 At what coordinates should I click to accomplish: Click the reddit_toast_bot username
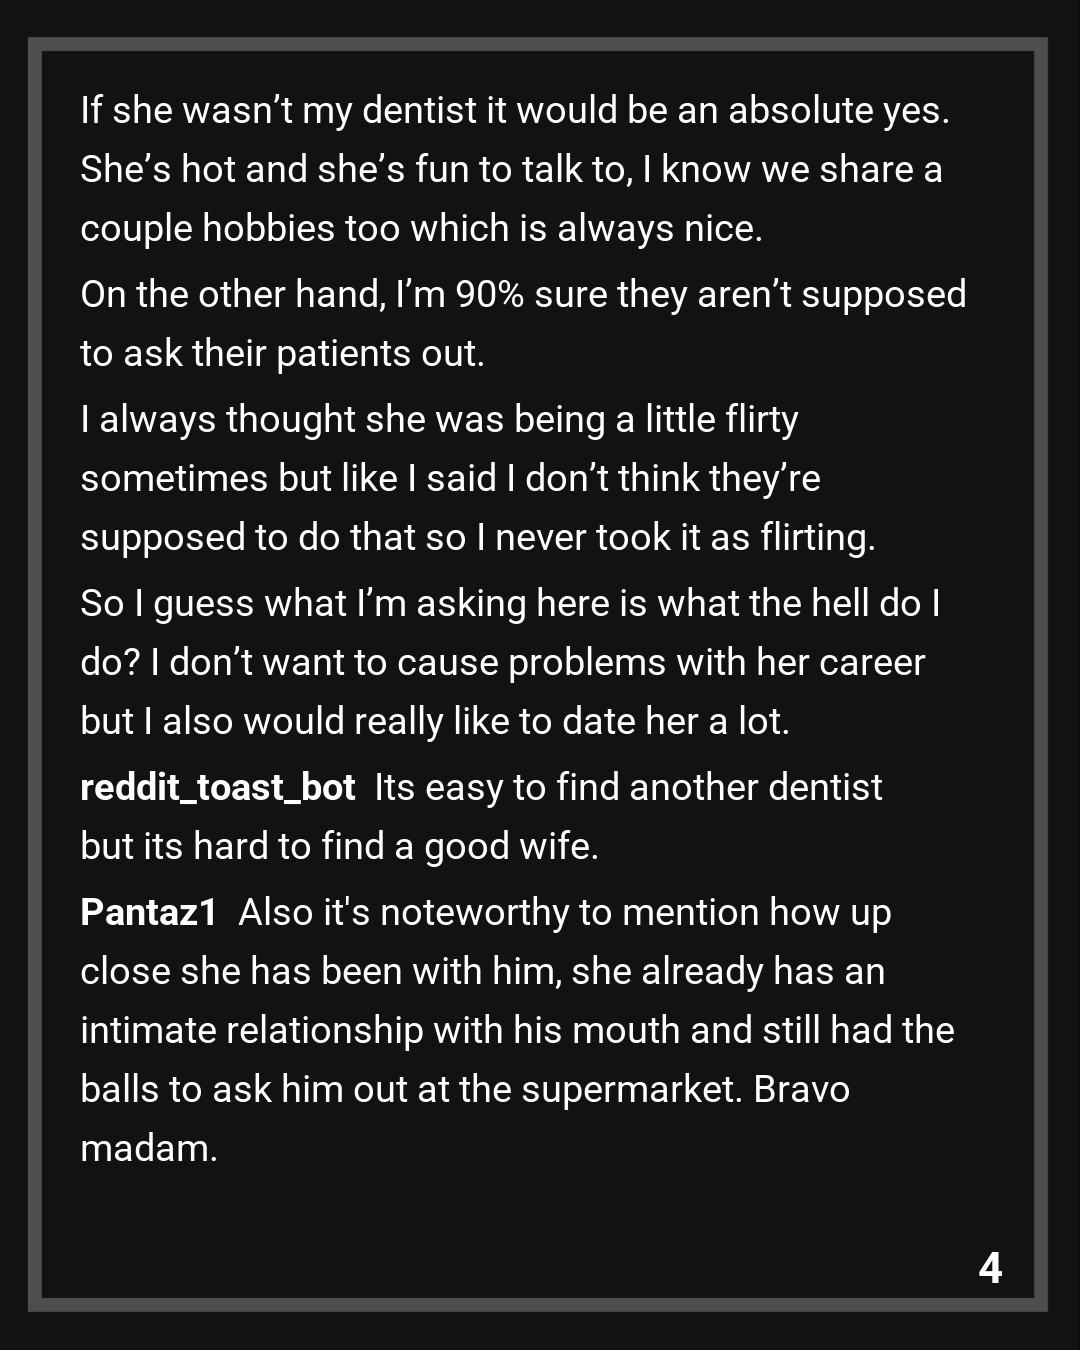(217, 788)
